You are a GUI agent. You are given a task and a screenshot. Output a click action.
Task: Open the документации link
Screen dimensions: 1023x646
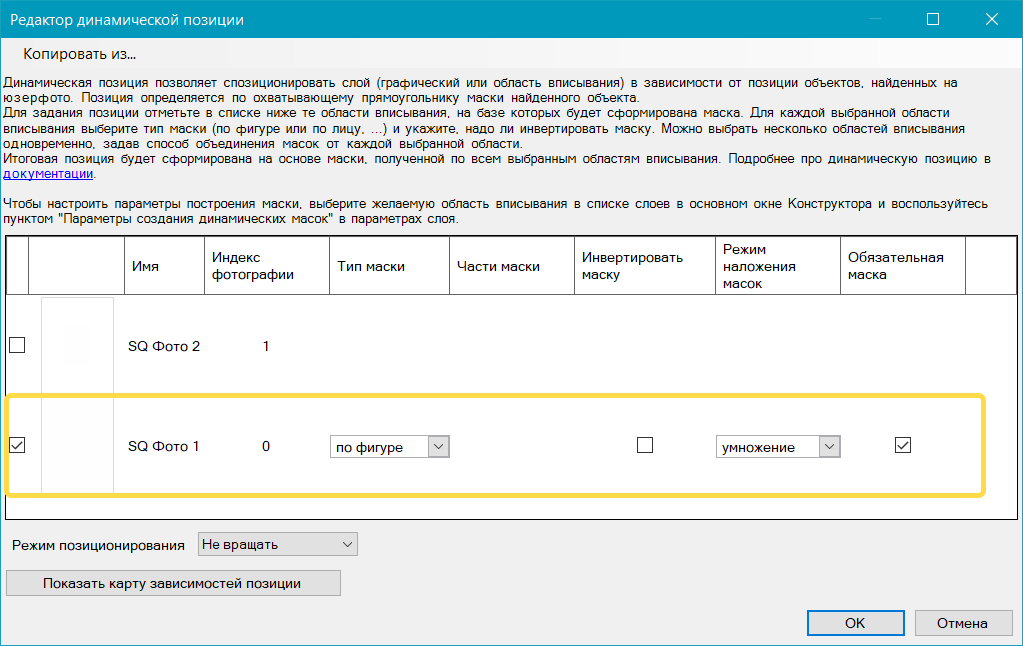(49, 174)
